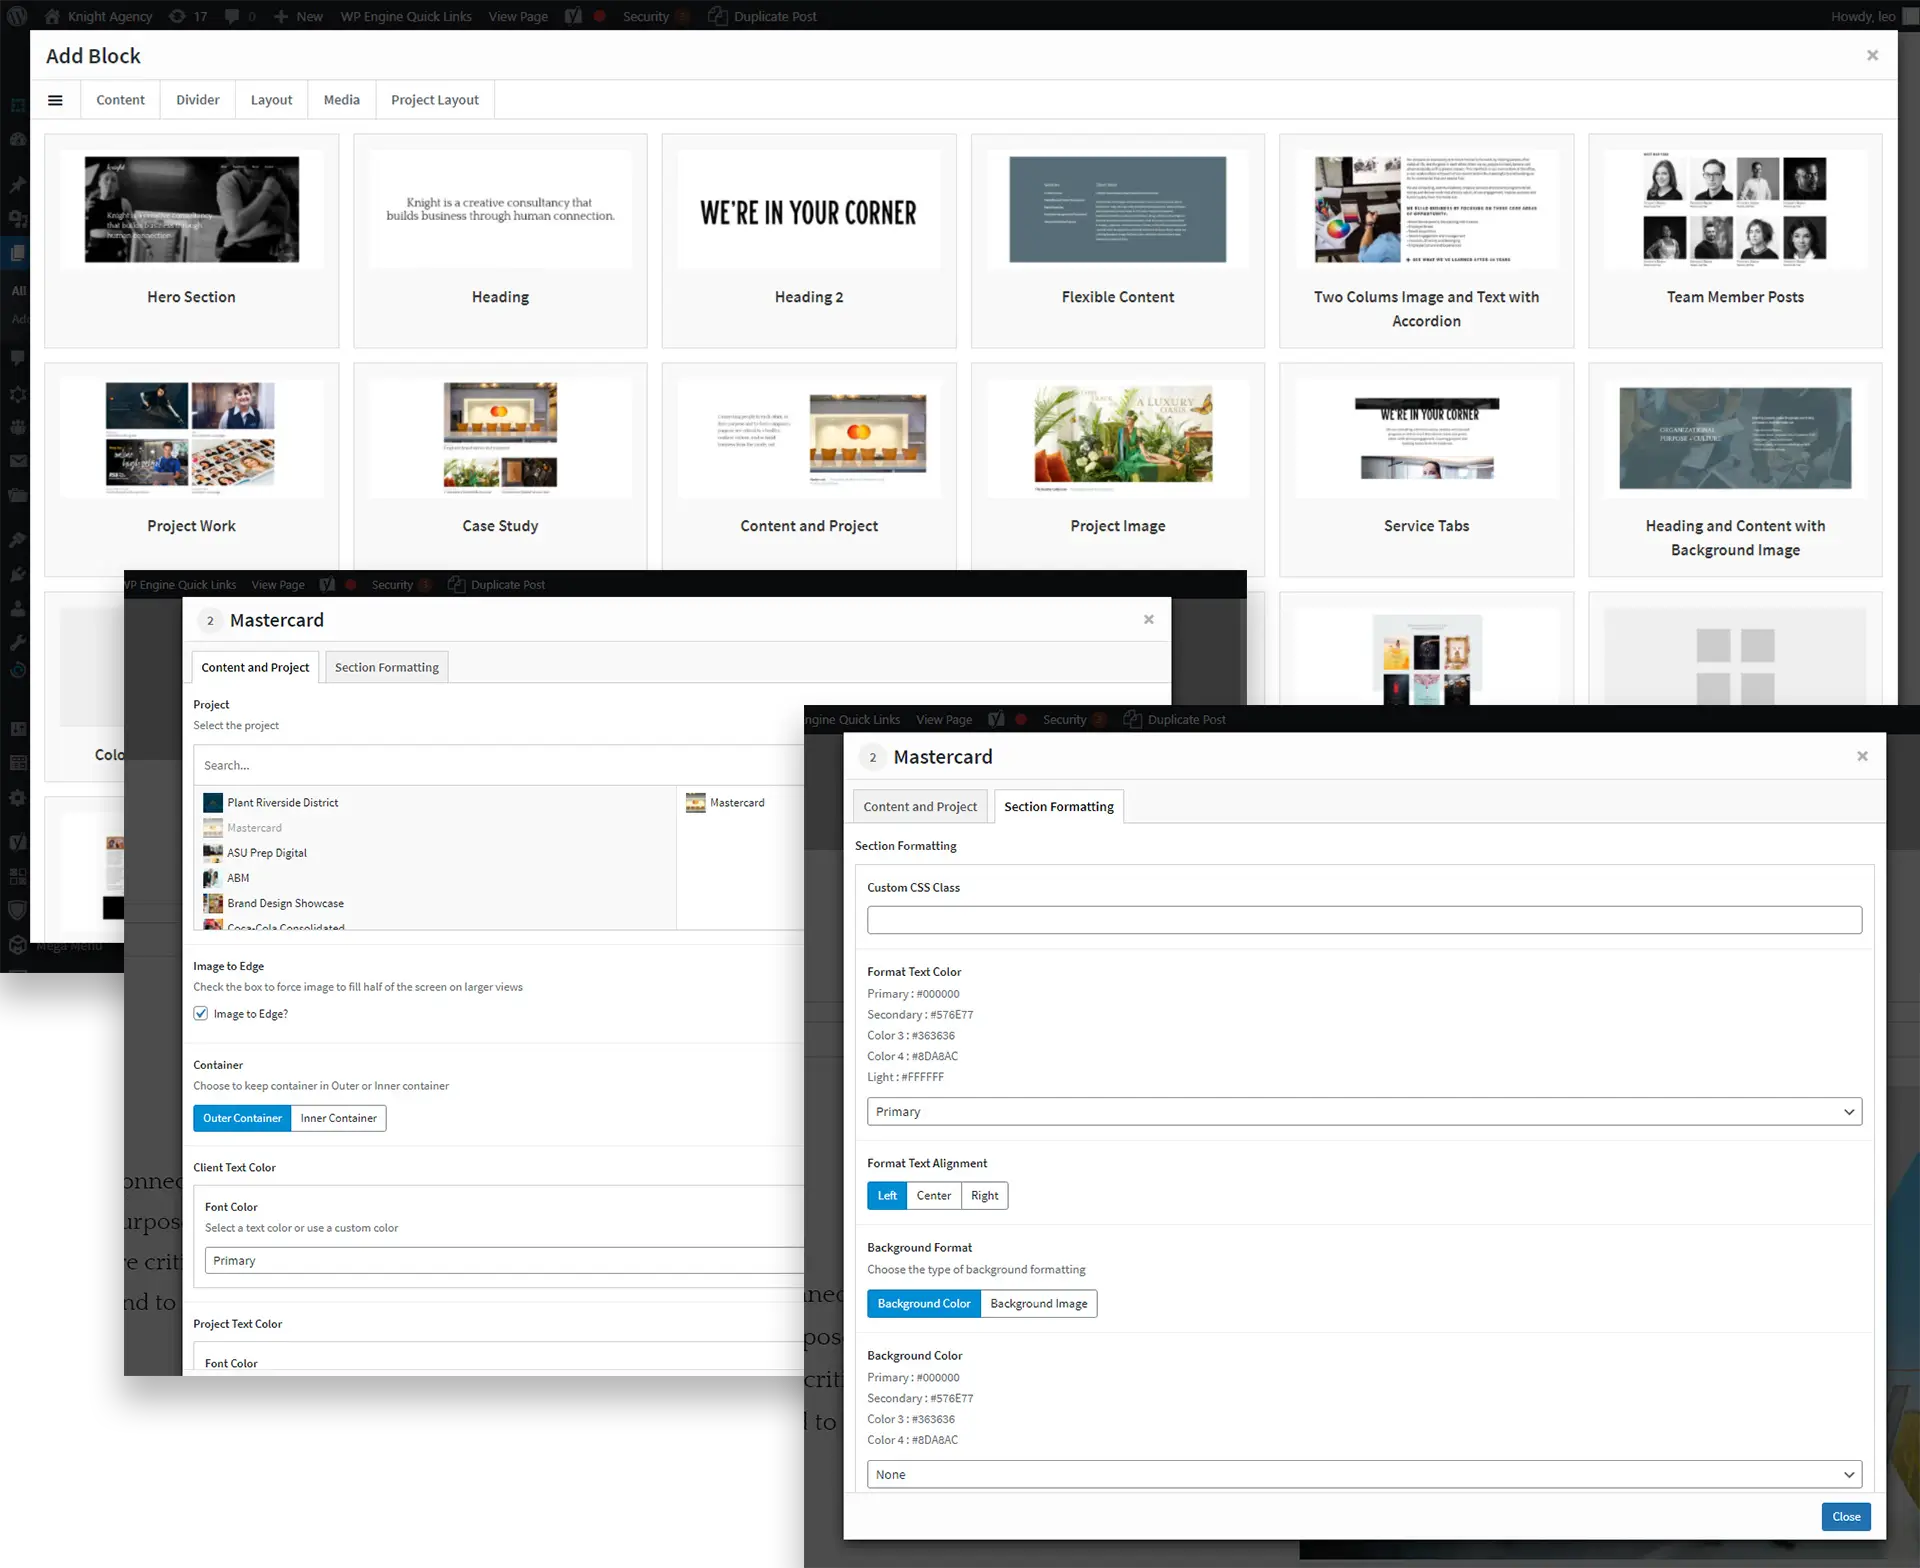Choose Background Image format option

[x=1038, y=1303]
